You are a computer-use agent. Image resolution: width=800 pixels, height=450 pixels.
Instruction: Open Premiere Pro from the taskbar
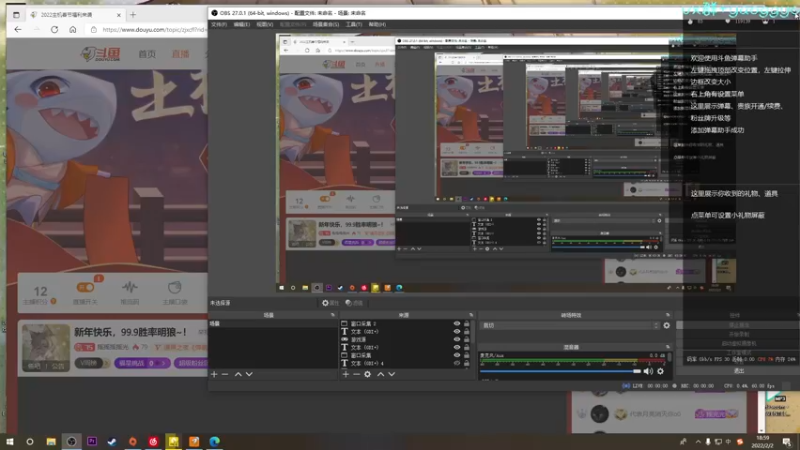(92, 441)
